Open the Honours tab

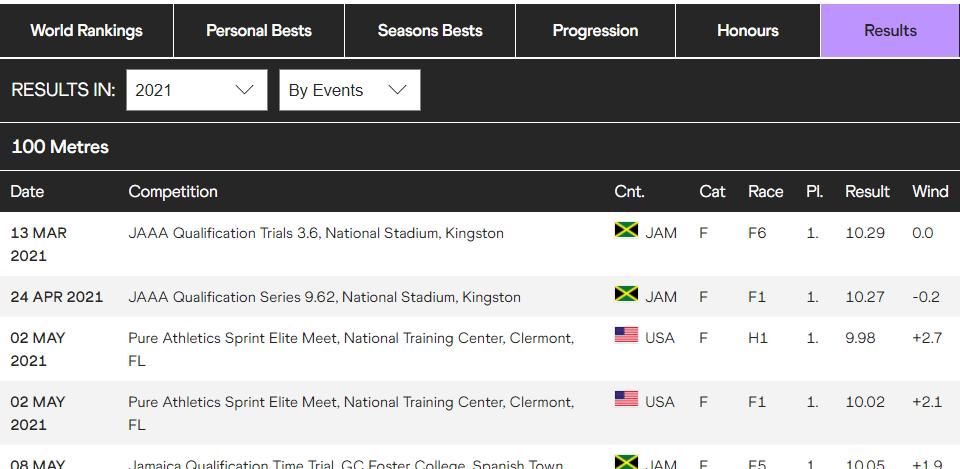(748, 31)
